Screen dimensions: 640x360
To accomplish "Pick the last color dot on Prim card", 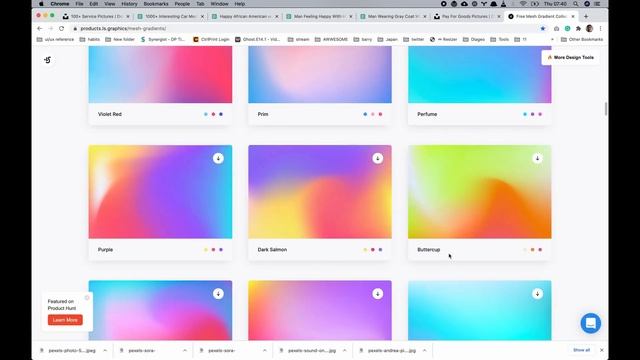I will pos(380,114).
